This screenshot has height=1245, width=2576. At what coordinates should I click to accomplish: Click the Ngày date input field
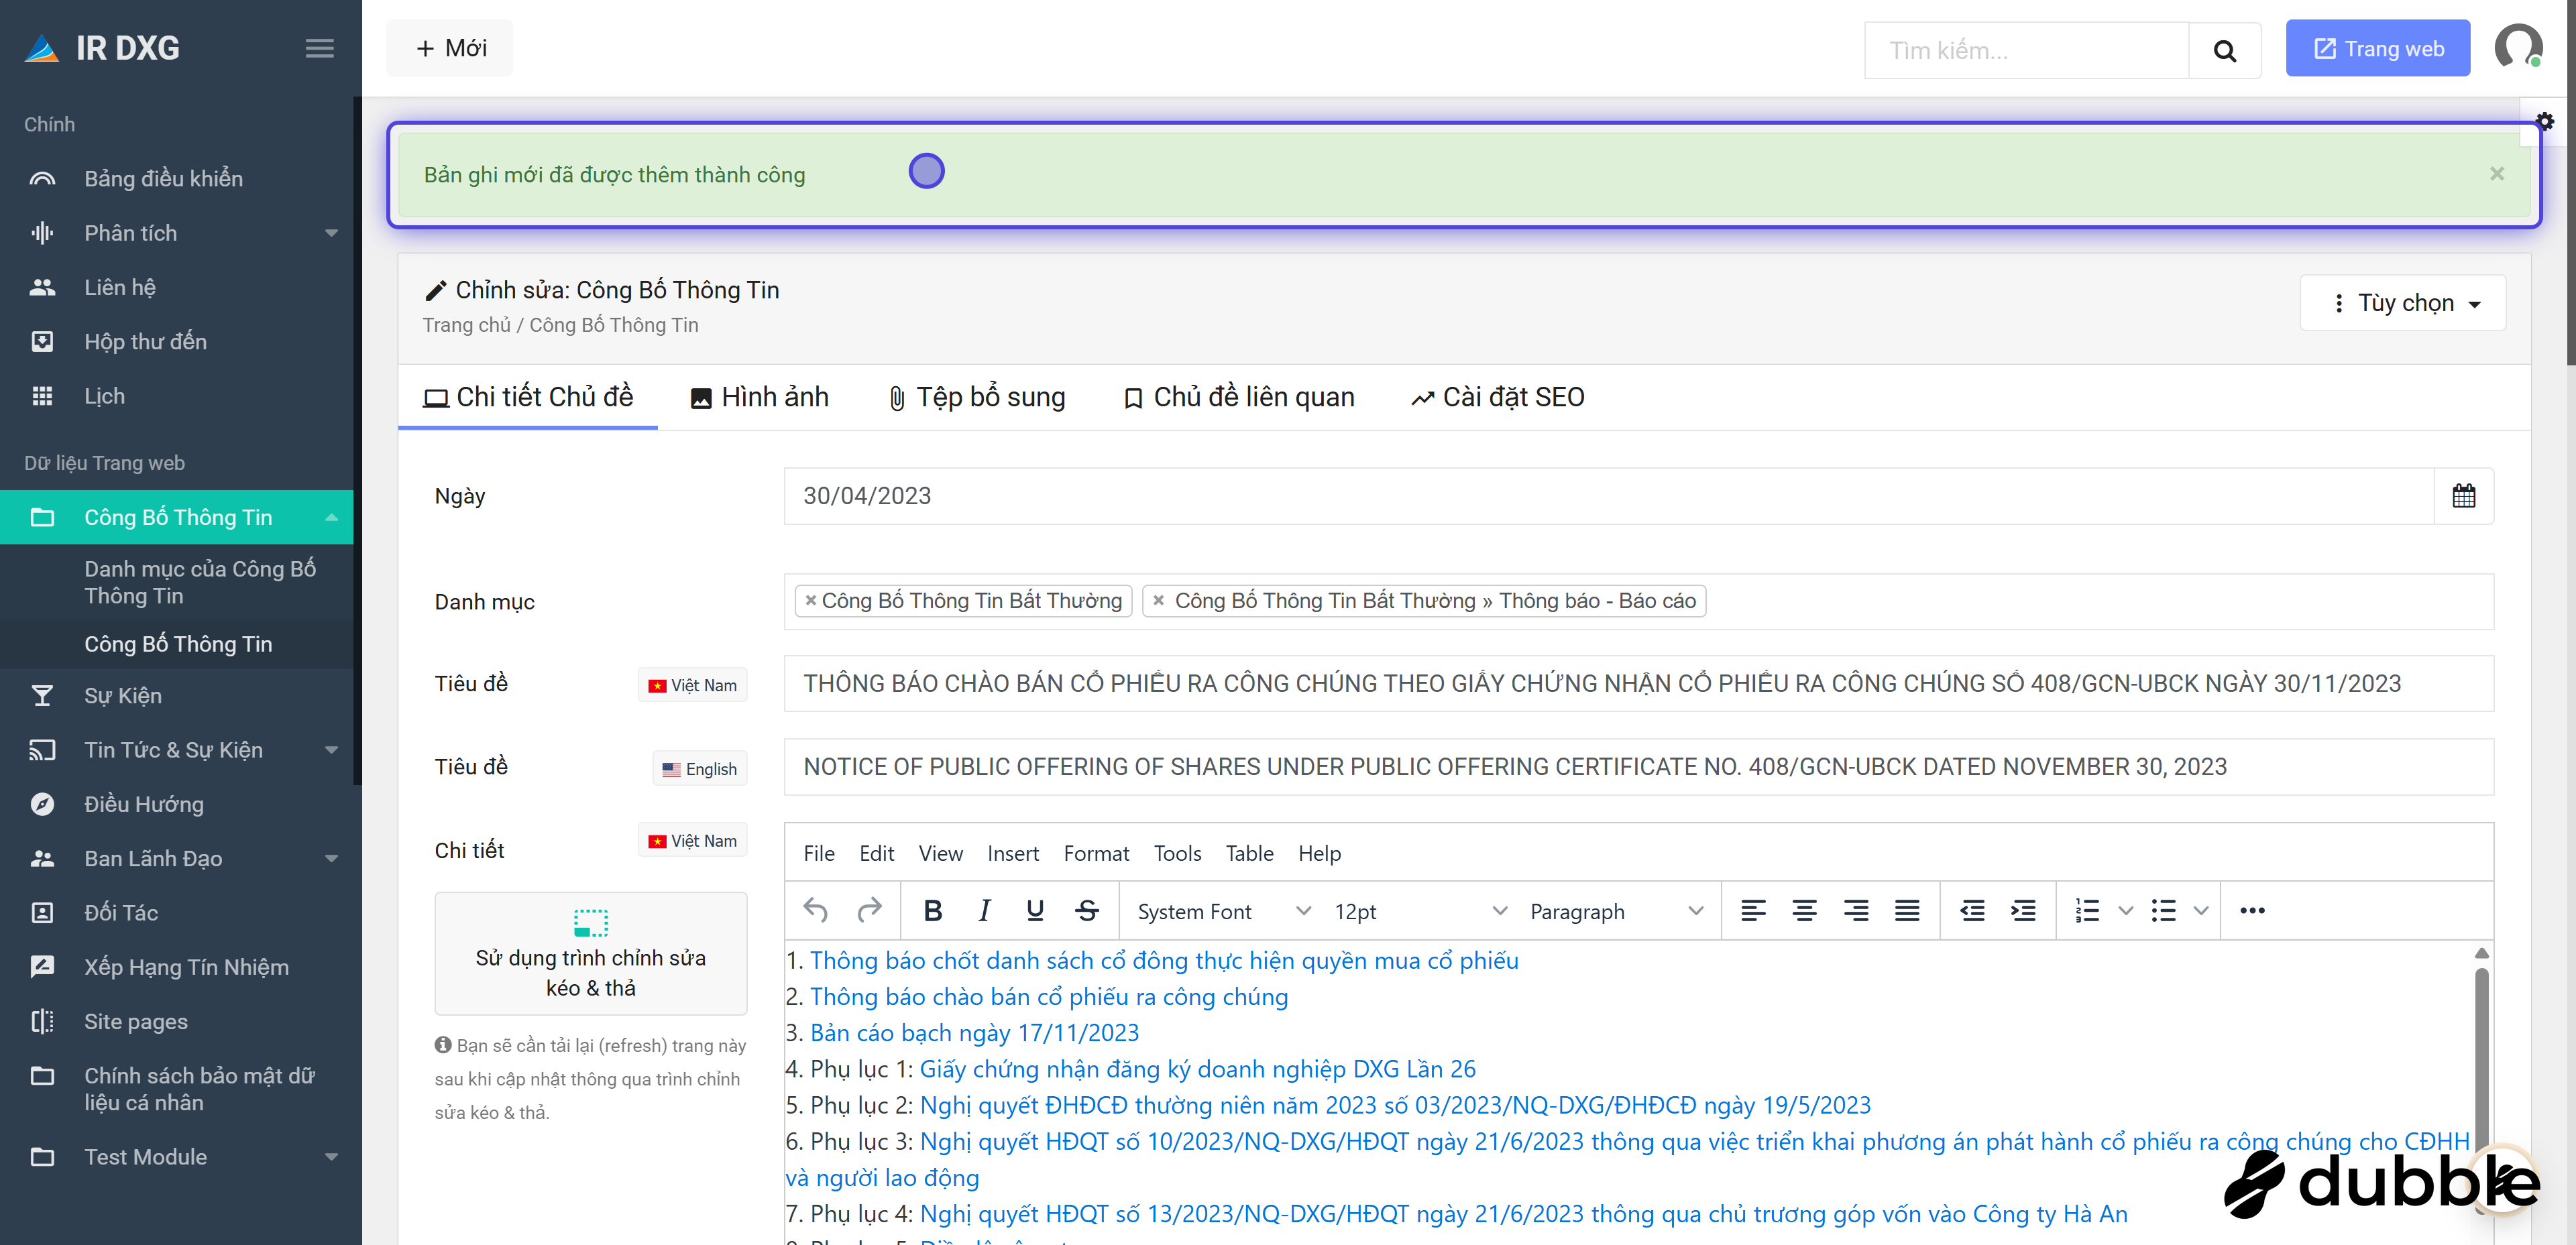click(x=1608, y=496)
